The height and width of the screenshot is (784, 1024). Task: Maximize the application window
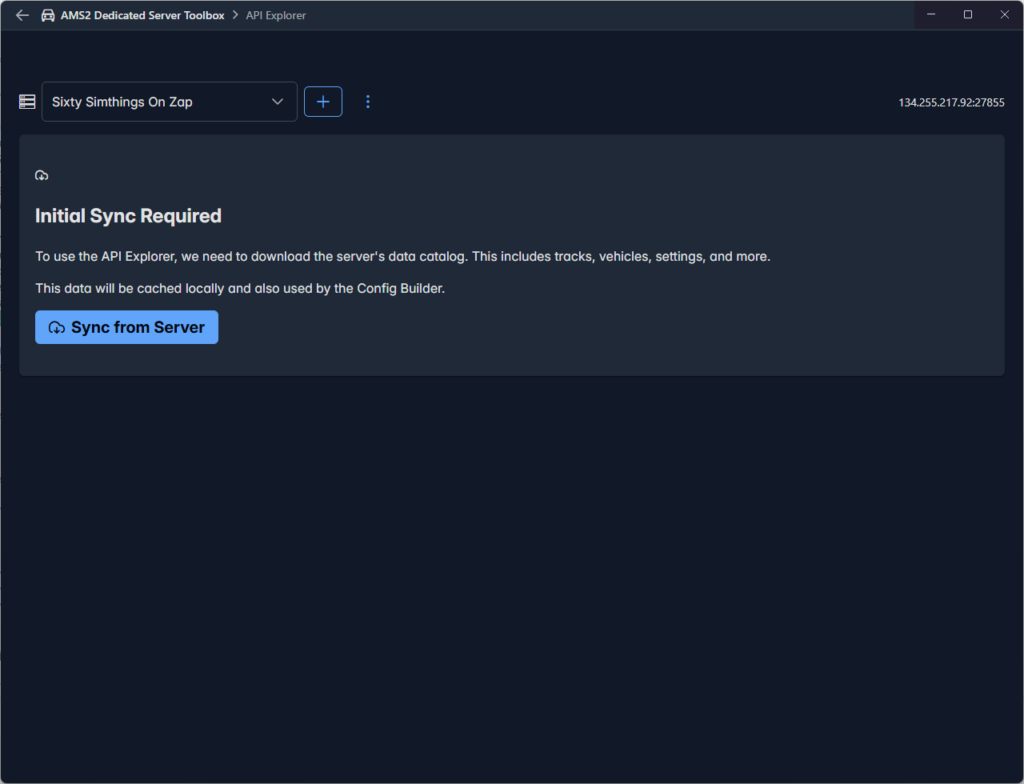pos(968,15)
